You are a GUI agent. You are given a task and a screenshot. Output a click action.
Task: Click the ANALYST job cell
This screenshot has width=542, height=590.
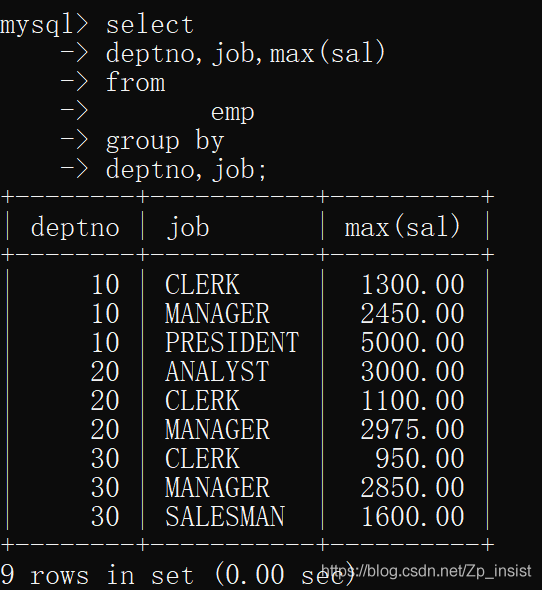217,371
